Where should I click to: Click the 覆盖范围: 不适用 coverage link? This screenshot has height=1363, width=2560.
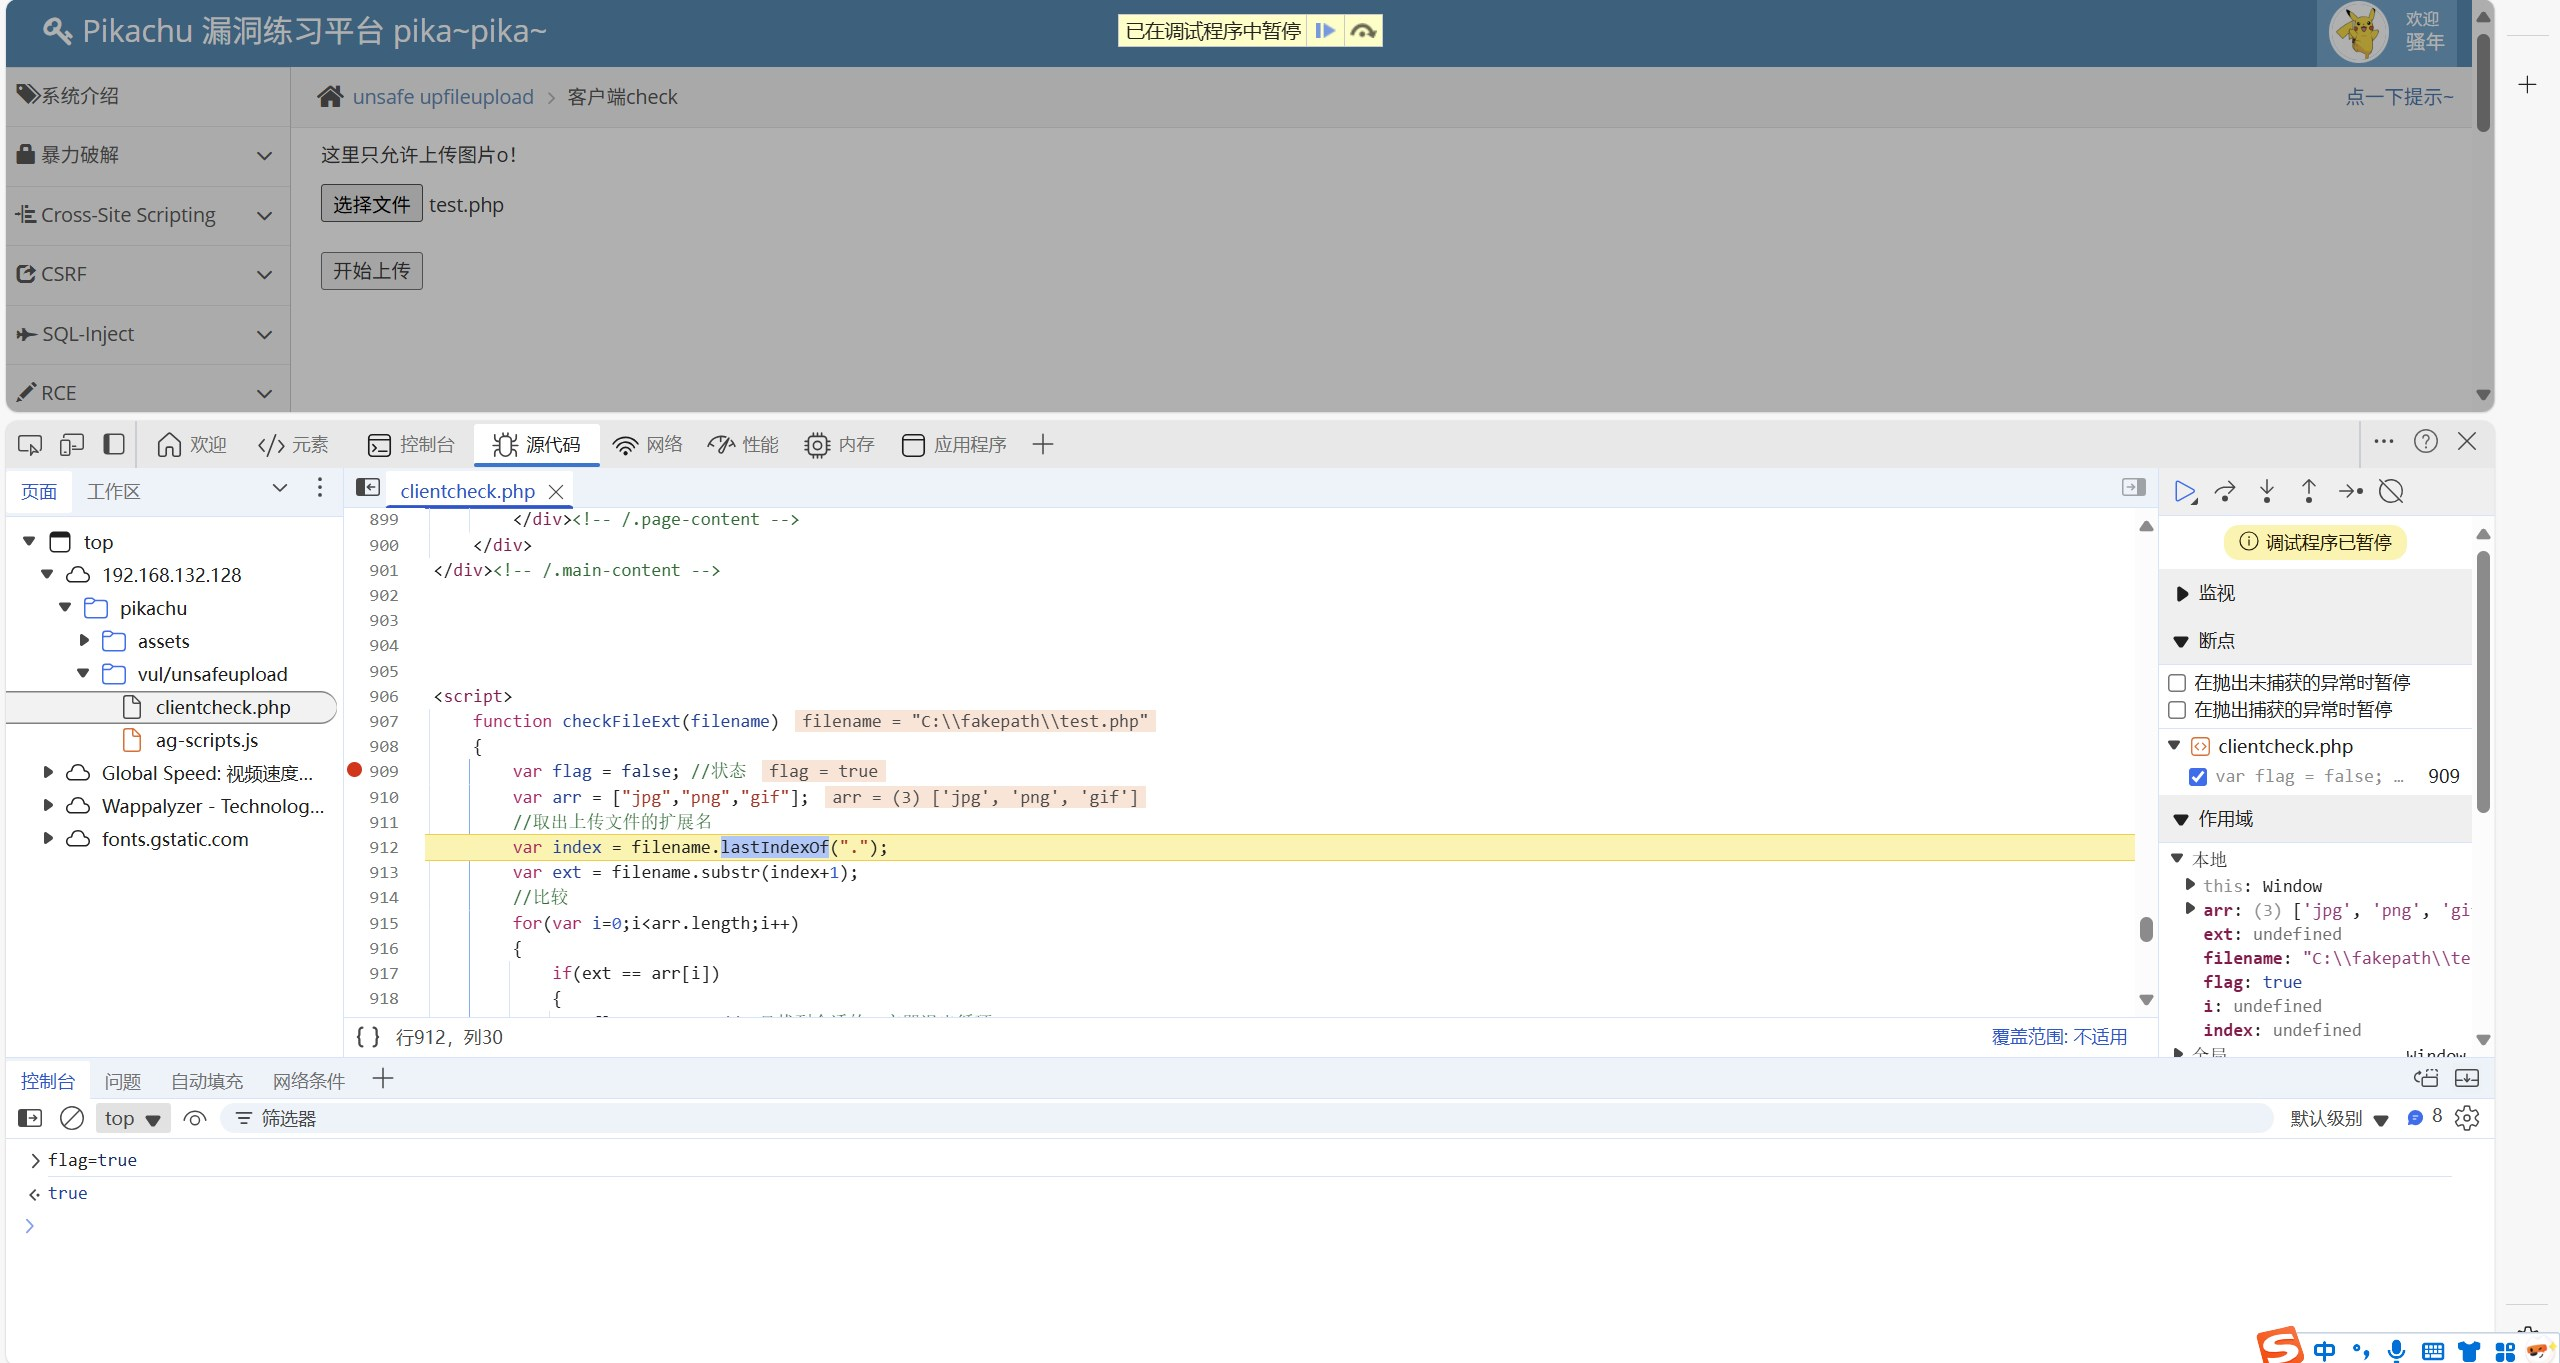tap(2059, 1037)
